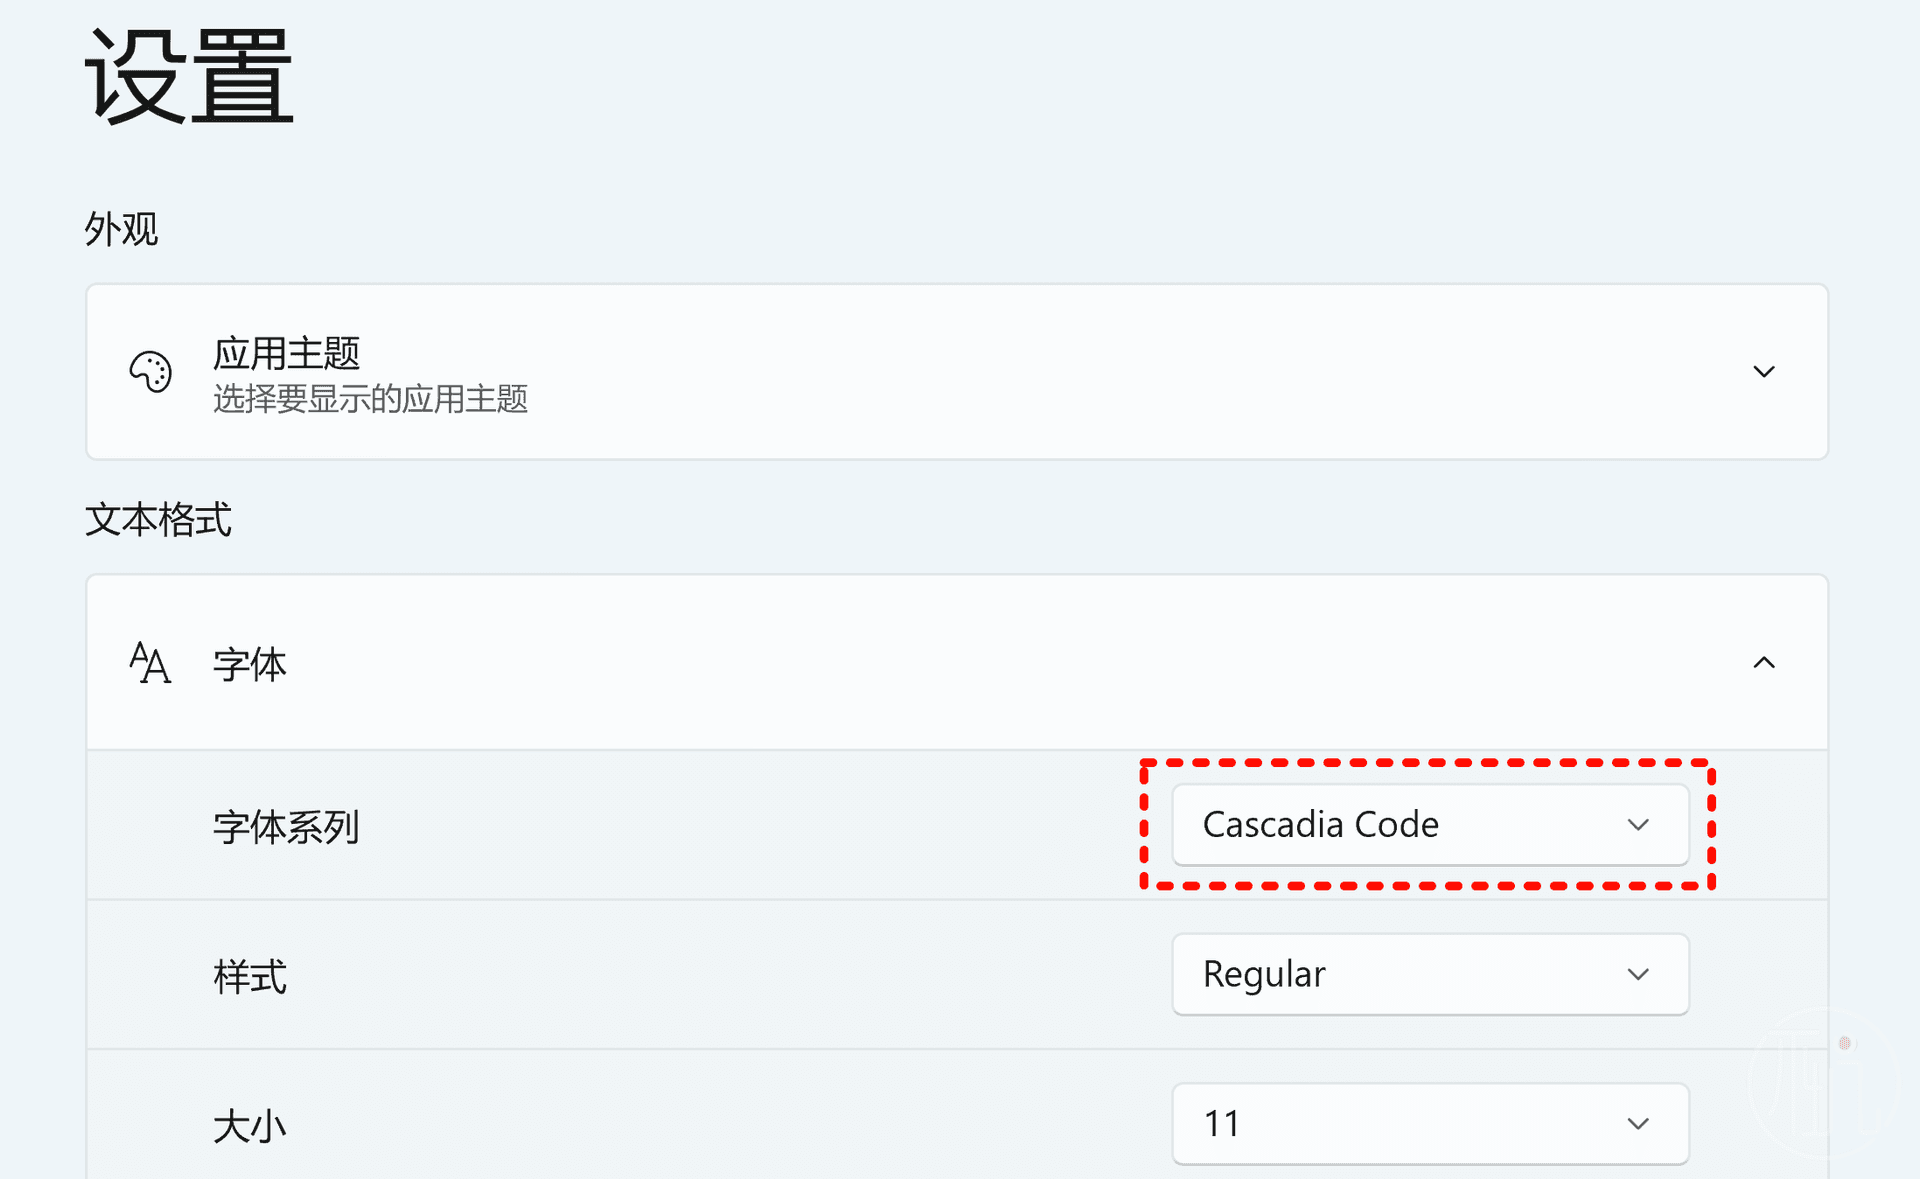The image size is (1920, 1179).
Task: Expand the 应用主题 section chevron
Action: 1764,372
